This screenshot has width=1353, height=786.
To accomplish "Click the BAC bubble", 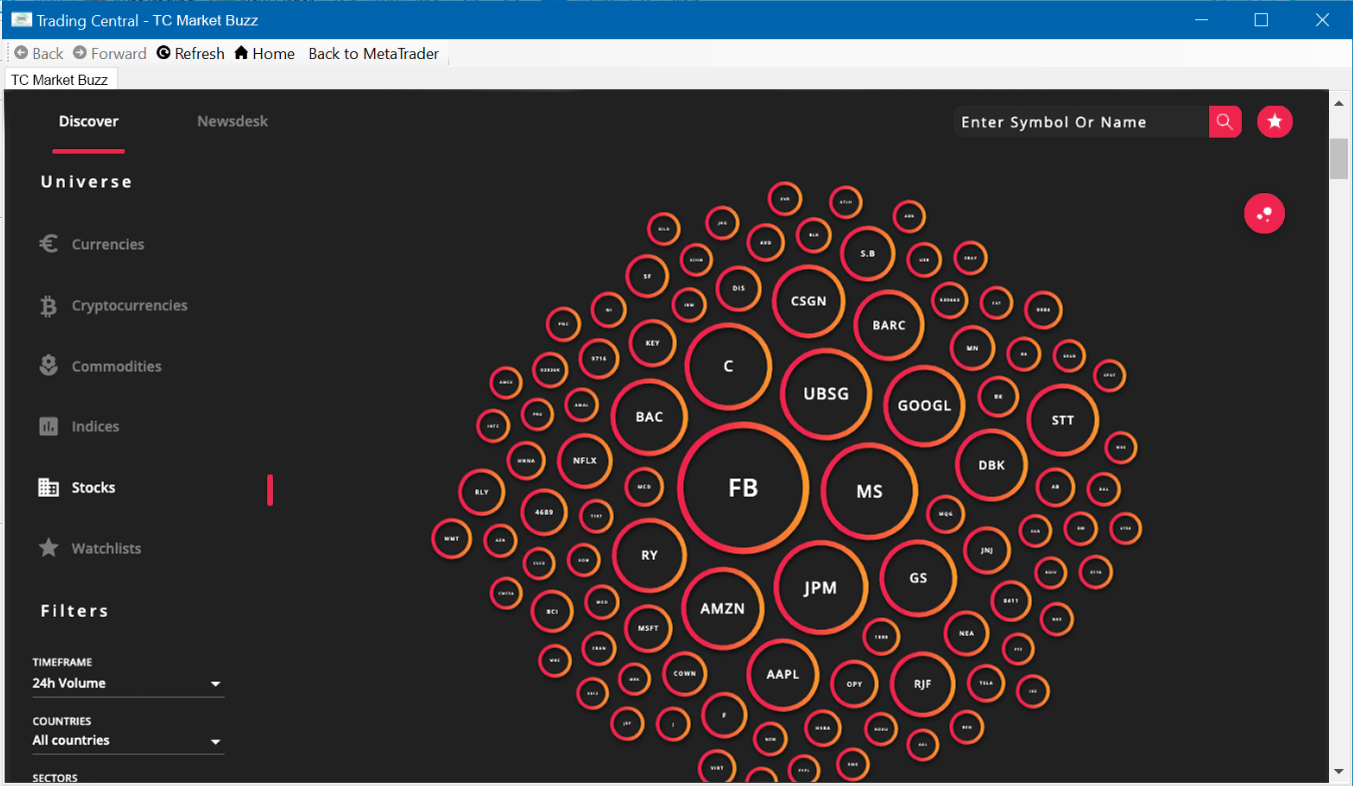I will (649, 417).
